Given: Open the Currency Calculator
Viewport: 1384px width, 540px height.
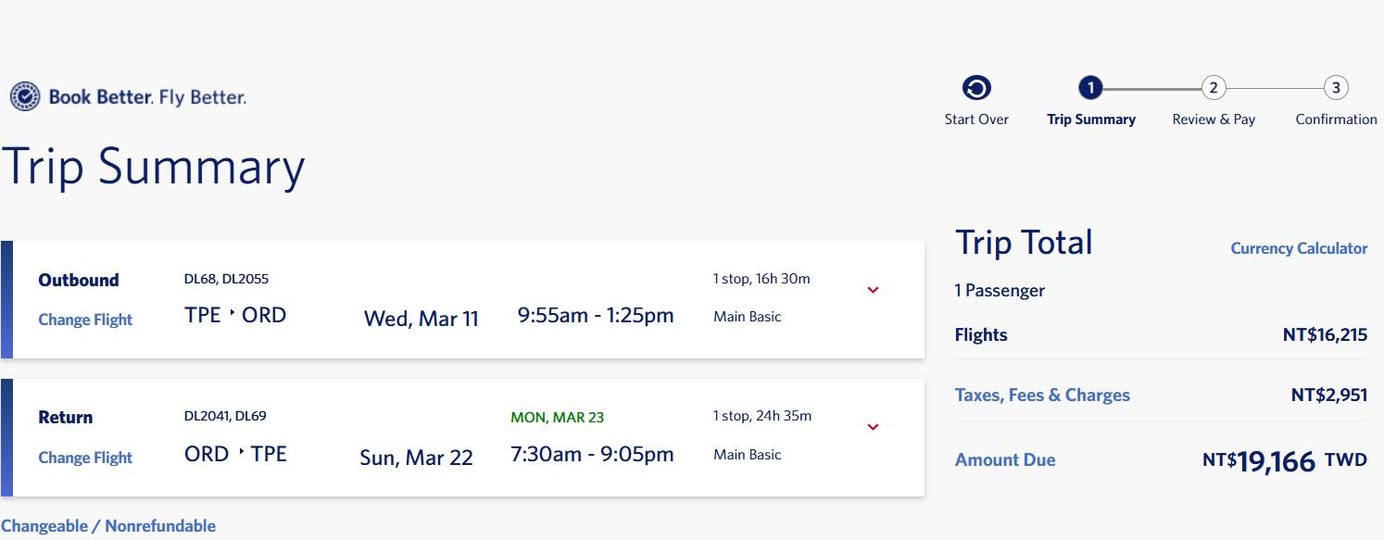Looking at the screenshot, I should pos(1298,249).
